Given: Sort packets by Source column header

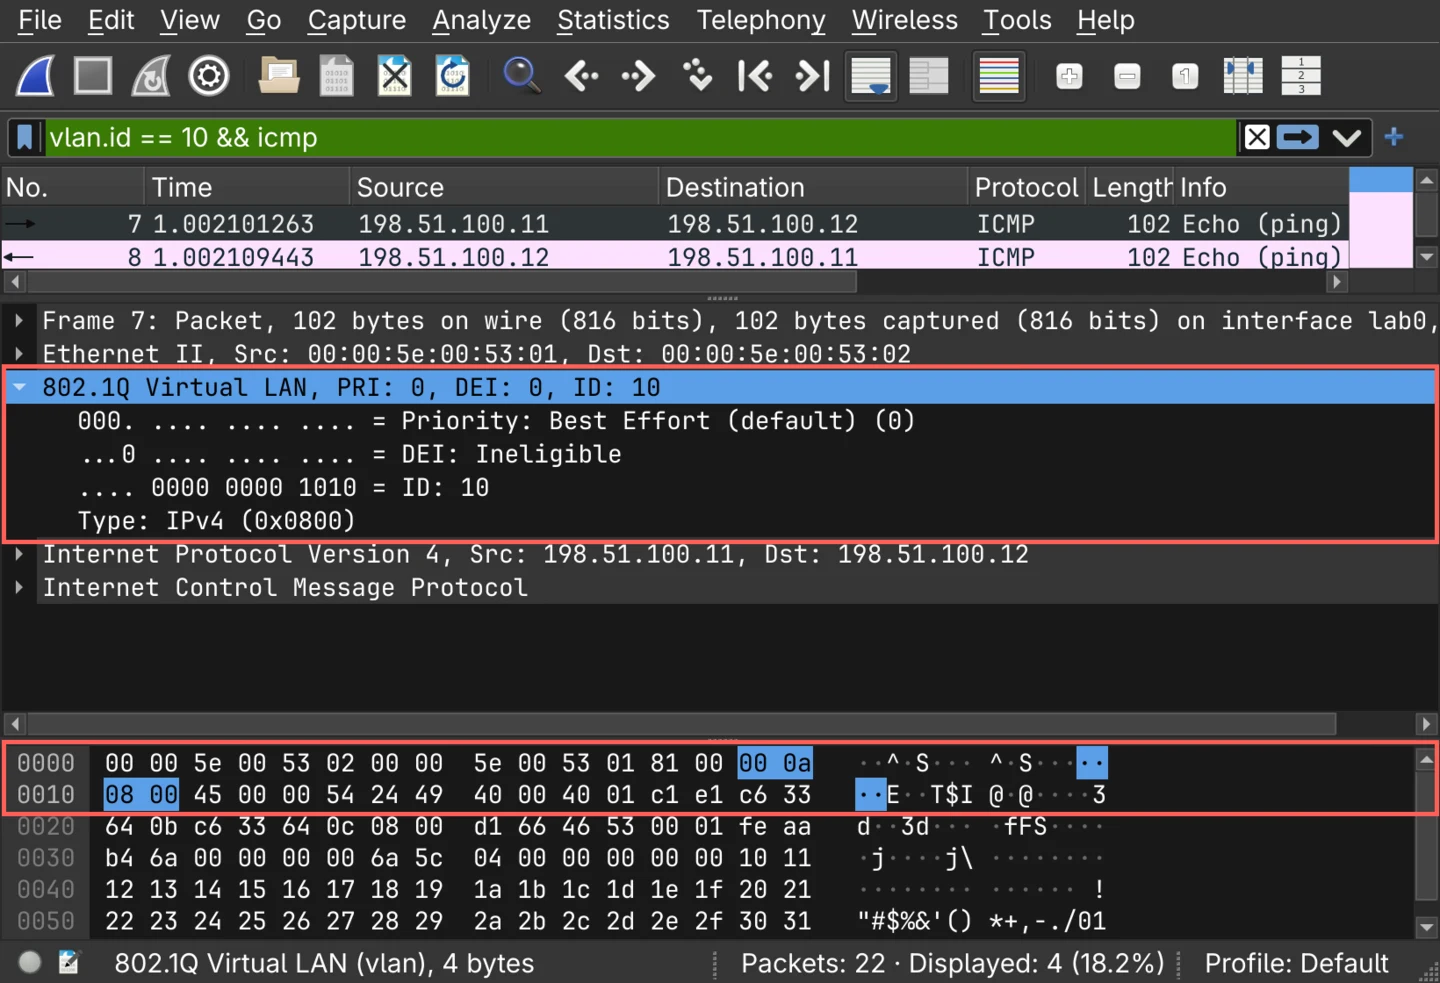Looking at the screenshot, I should pos(503,187).
